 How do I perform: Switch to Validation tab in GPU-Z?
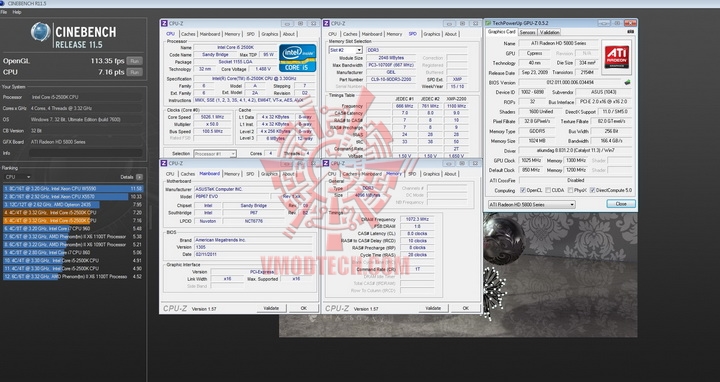point(549,32)
